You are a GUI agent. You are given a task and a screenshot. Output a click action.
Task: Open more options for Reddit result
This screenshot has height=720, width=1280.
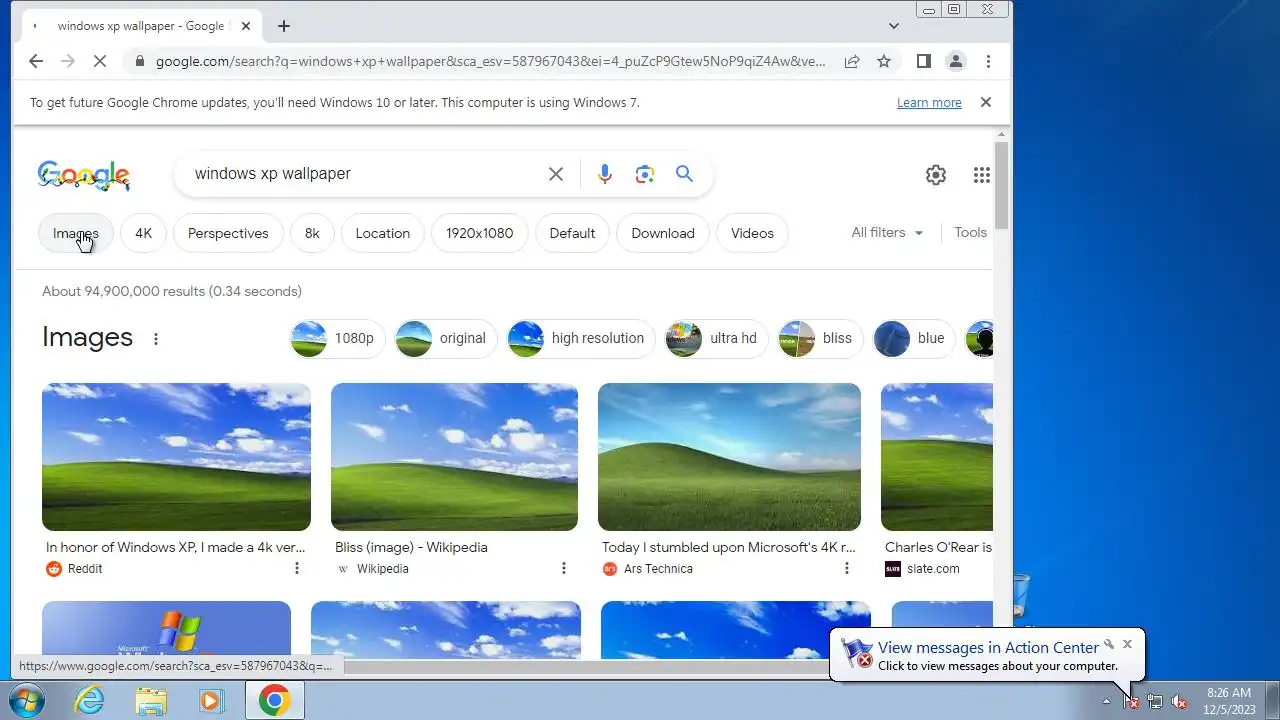[x=297, y=568]
